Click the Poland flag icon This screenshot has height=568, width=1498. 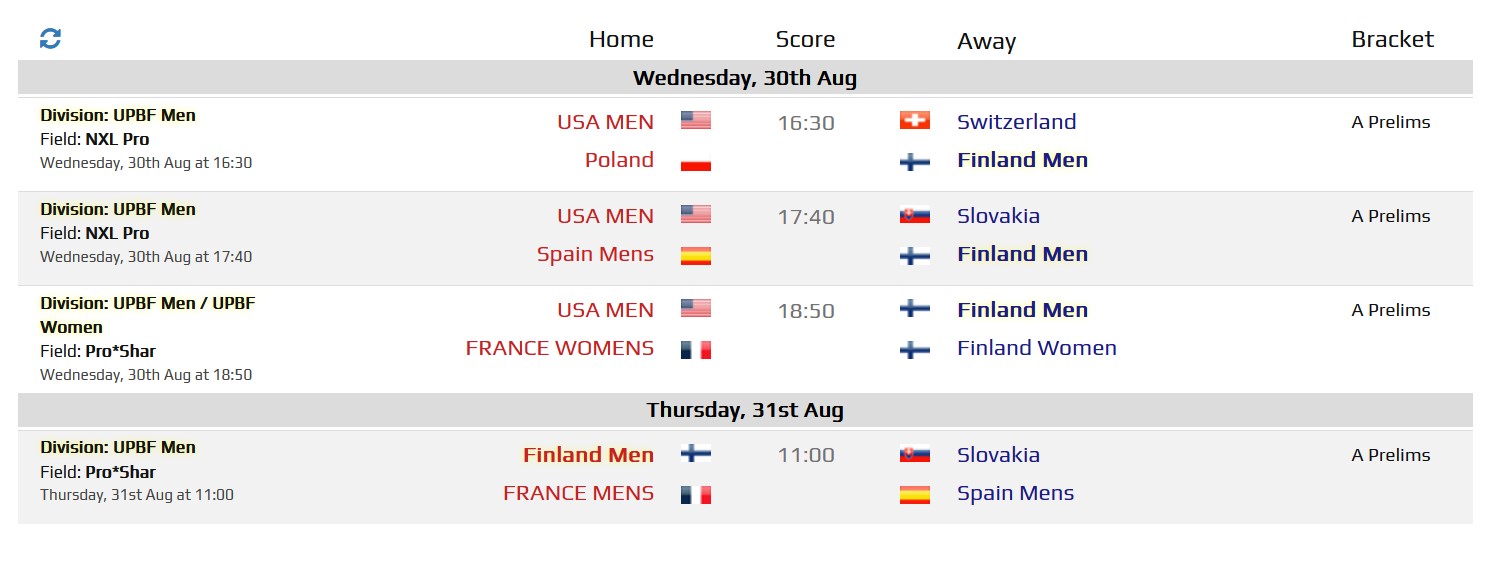695,162
